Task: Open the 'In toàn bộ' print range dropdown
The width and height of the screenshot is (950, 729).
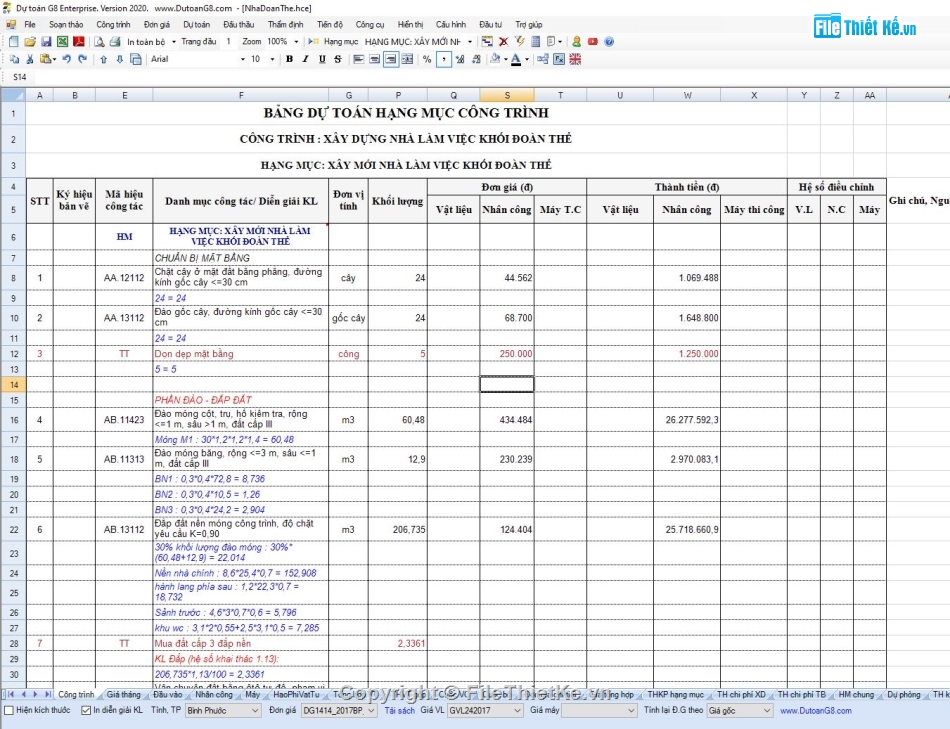Action: [174, 42]
